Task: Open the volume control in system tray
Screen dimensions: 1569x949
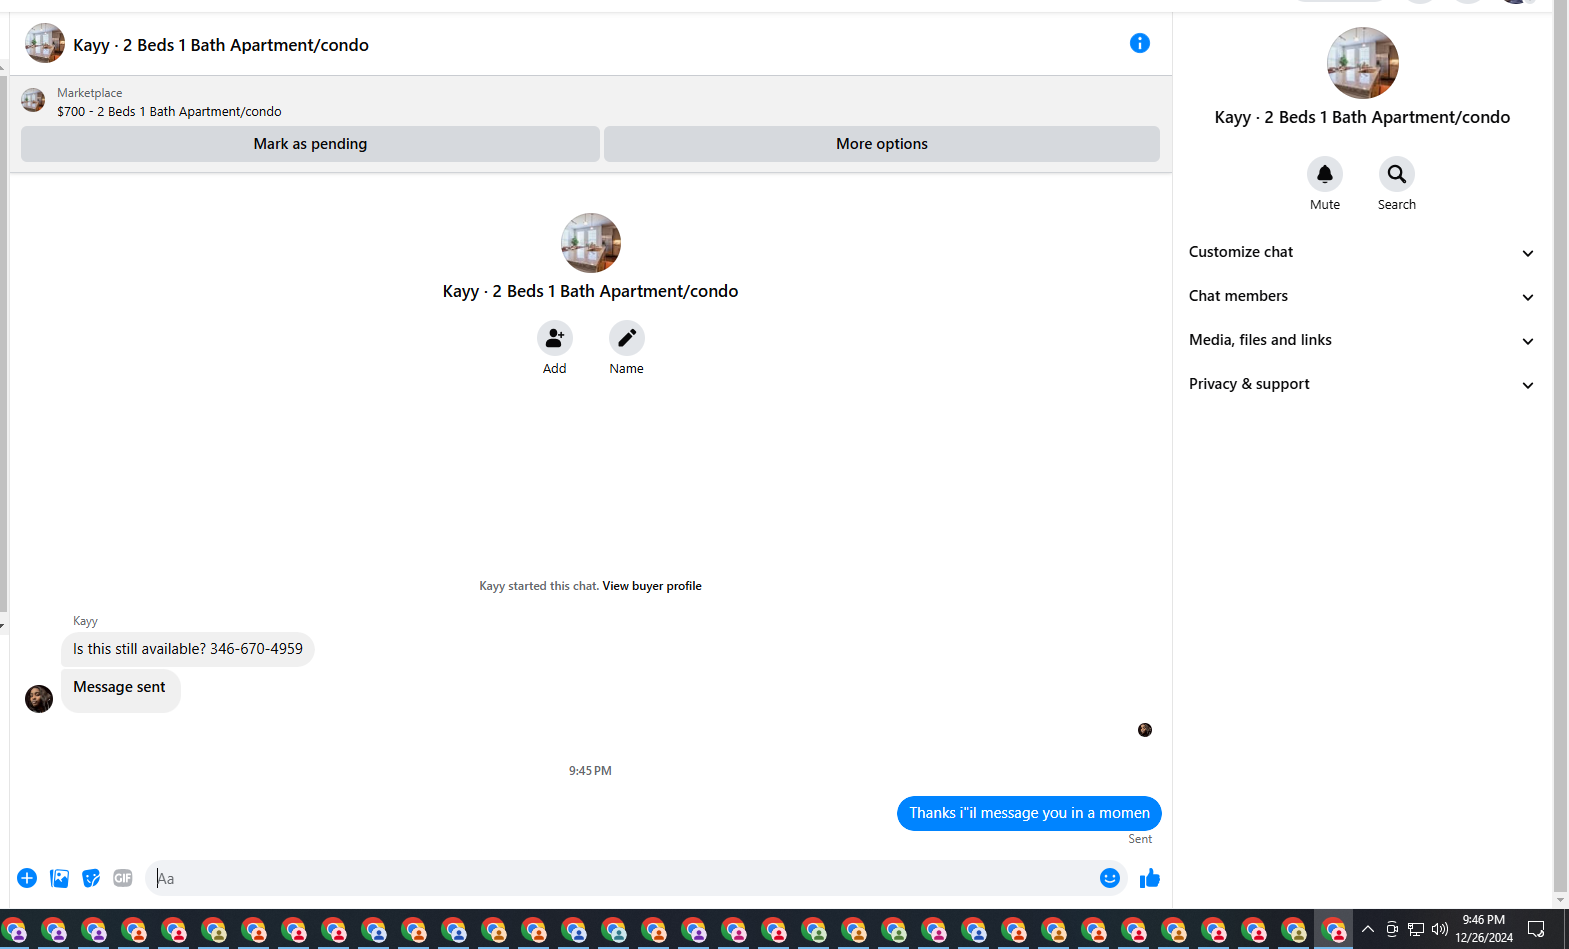Action: point(1439,929)
